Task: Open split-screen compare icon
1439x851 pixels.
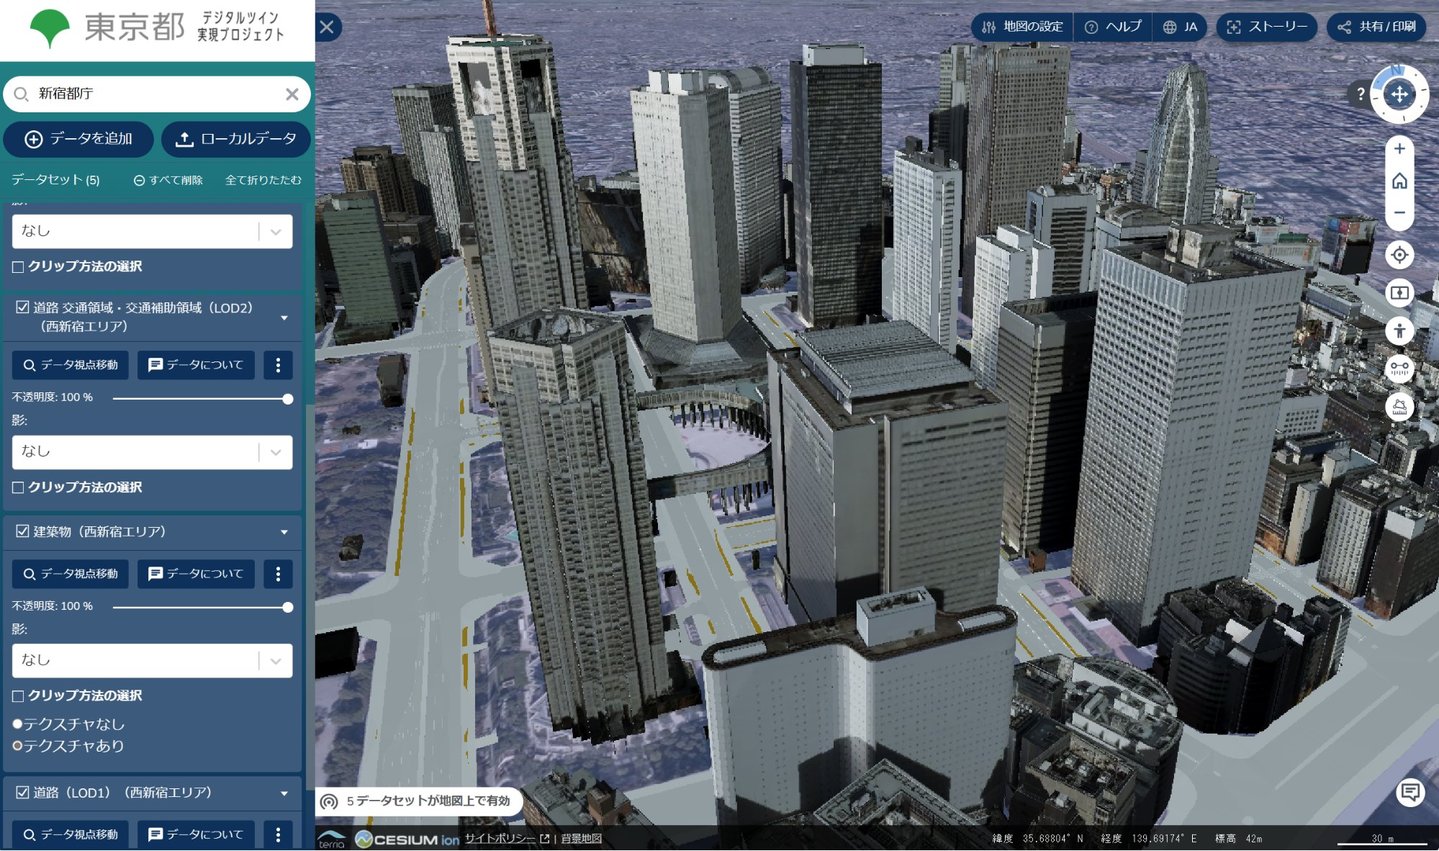Action: click(1399, 293)
